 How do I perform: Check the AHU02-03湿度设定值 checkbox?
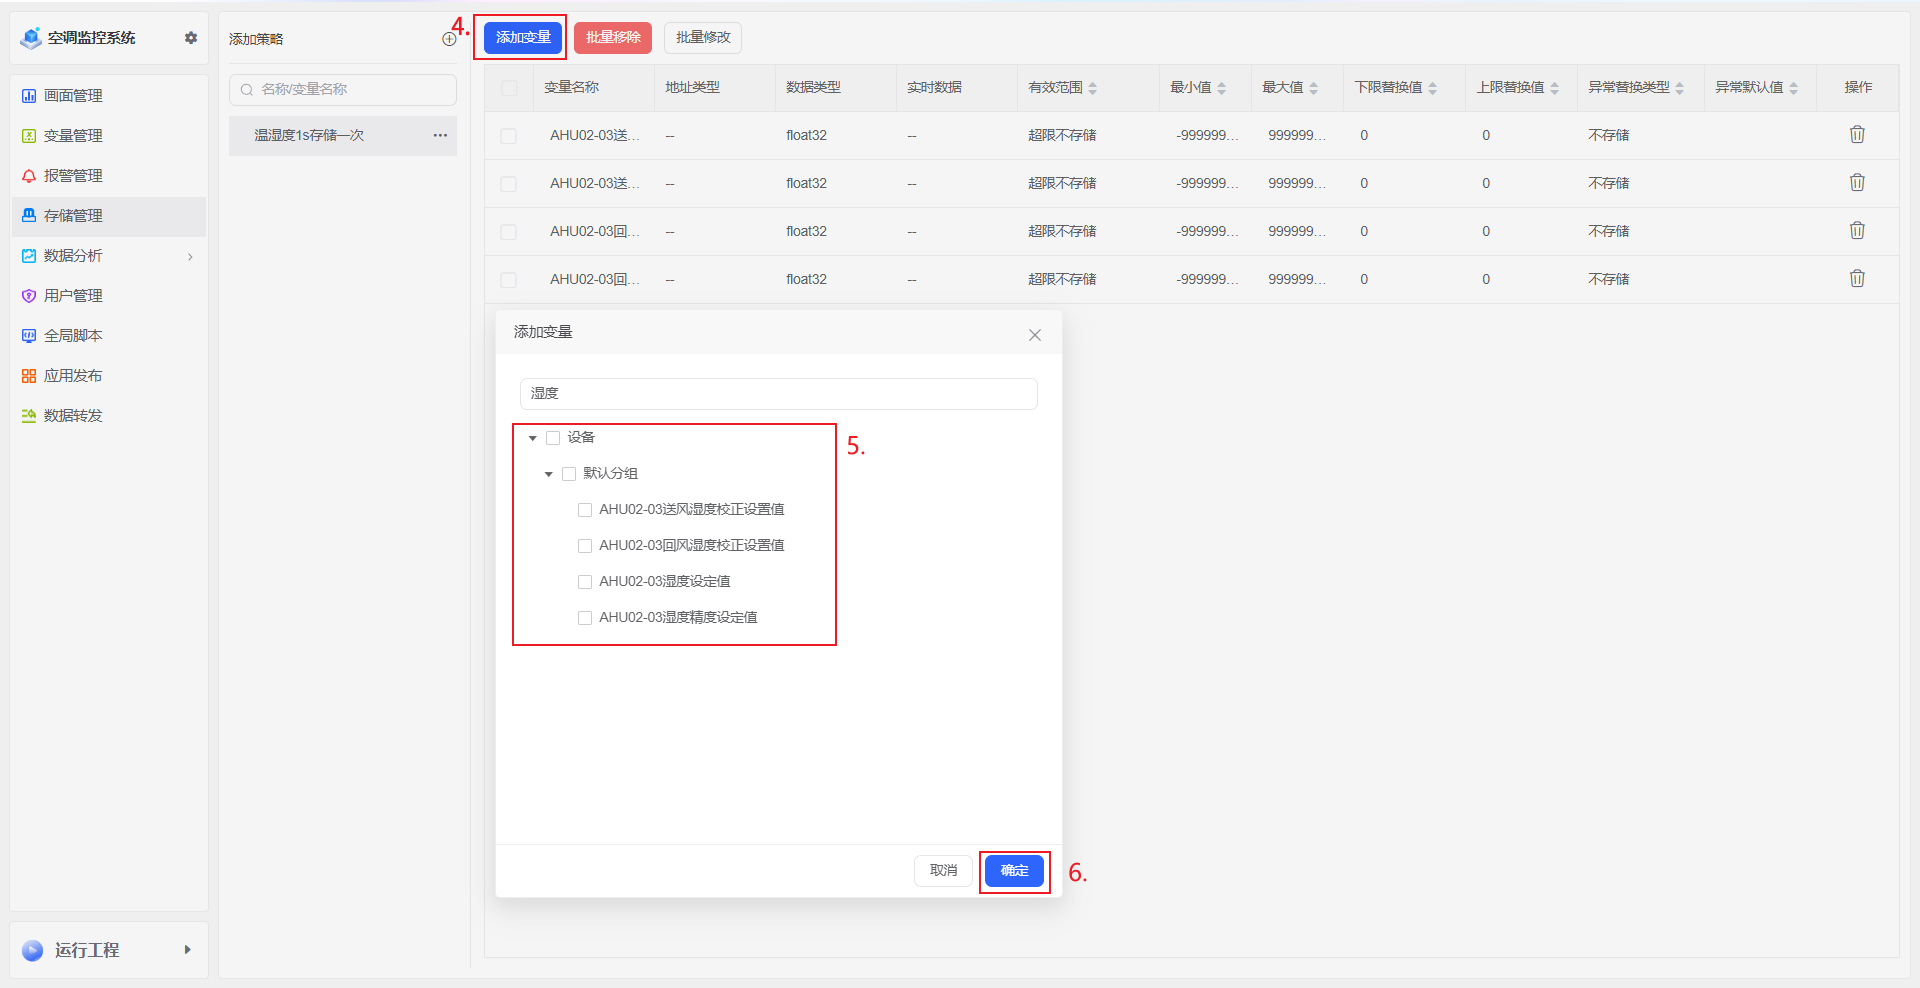point(585,582)
